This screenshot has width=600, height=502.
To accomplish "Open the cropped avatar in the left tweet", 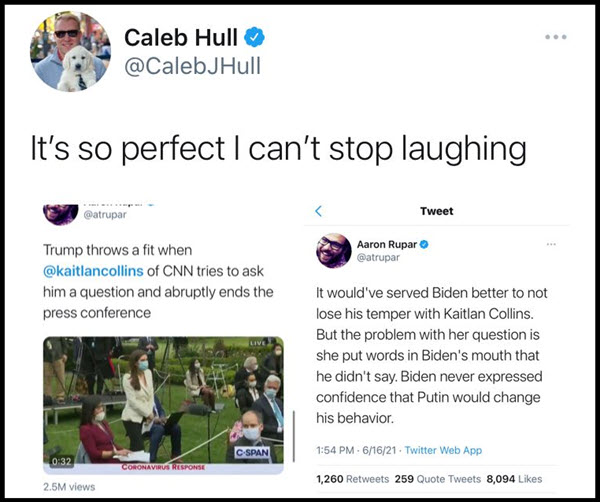I will (x=59, y=213).
